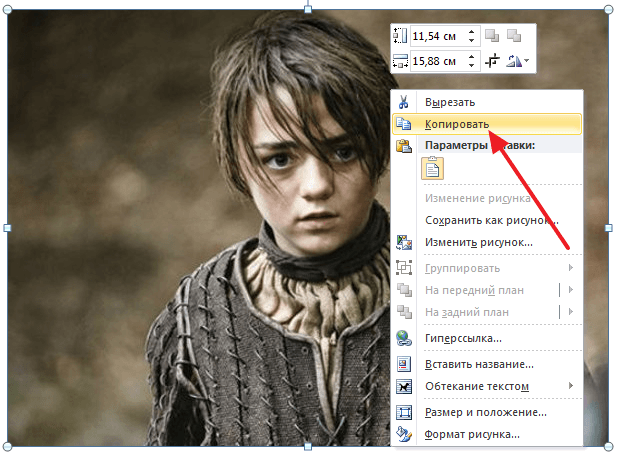Viewport: 618px width, 455px height.
Task: Click the Вставить название caption icon
Action: 404,365
